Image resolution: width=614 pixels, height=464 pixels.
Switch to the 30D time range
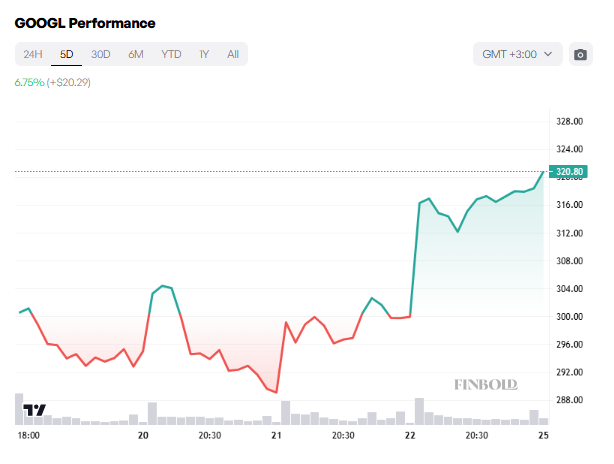click(101, 54)
